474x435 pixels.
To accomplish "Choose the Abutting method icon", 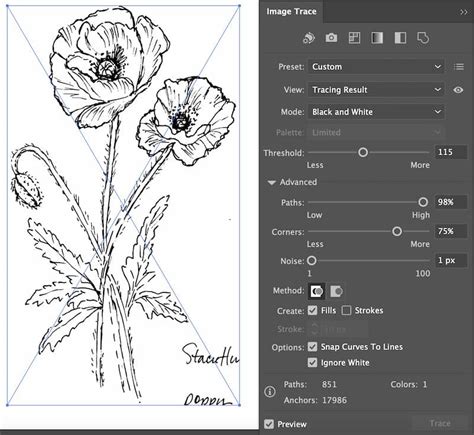I will (x=316, y=291).
